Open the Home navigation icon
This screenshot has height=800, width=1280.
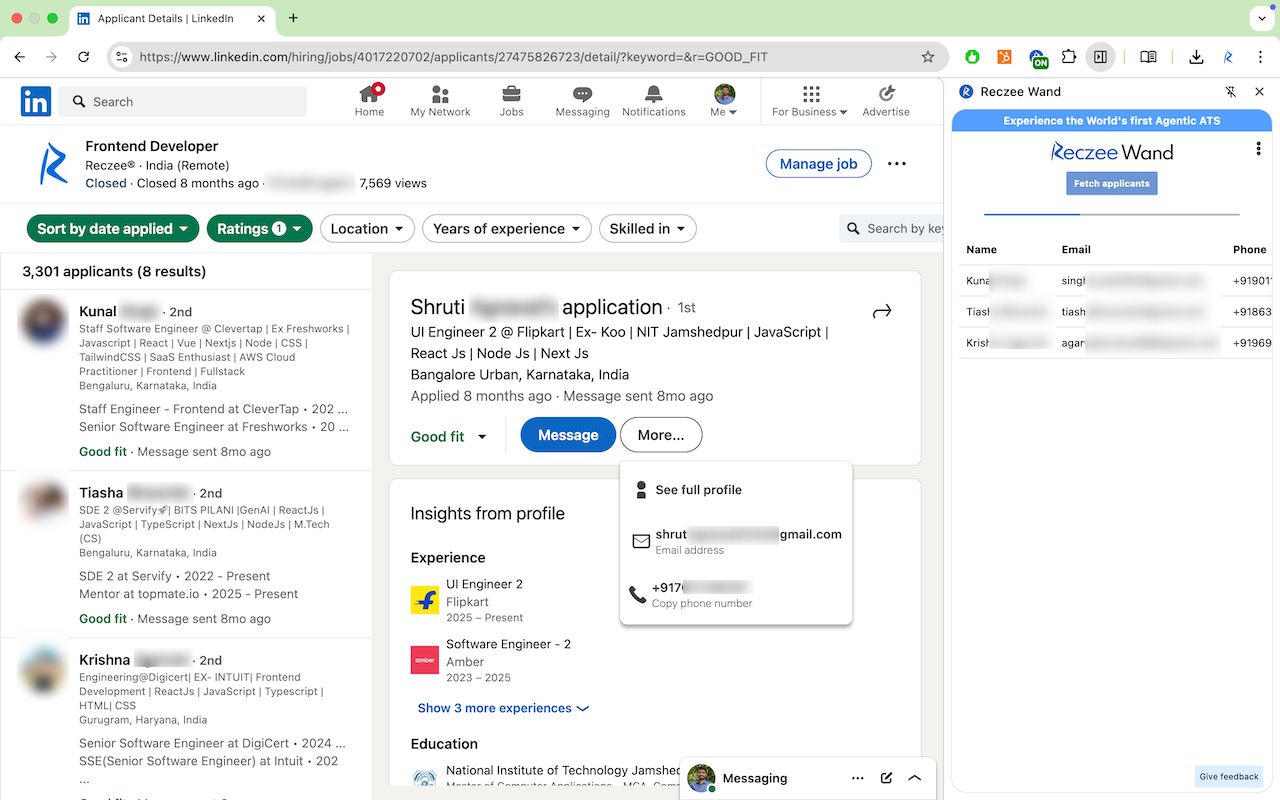pos(369,101)
